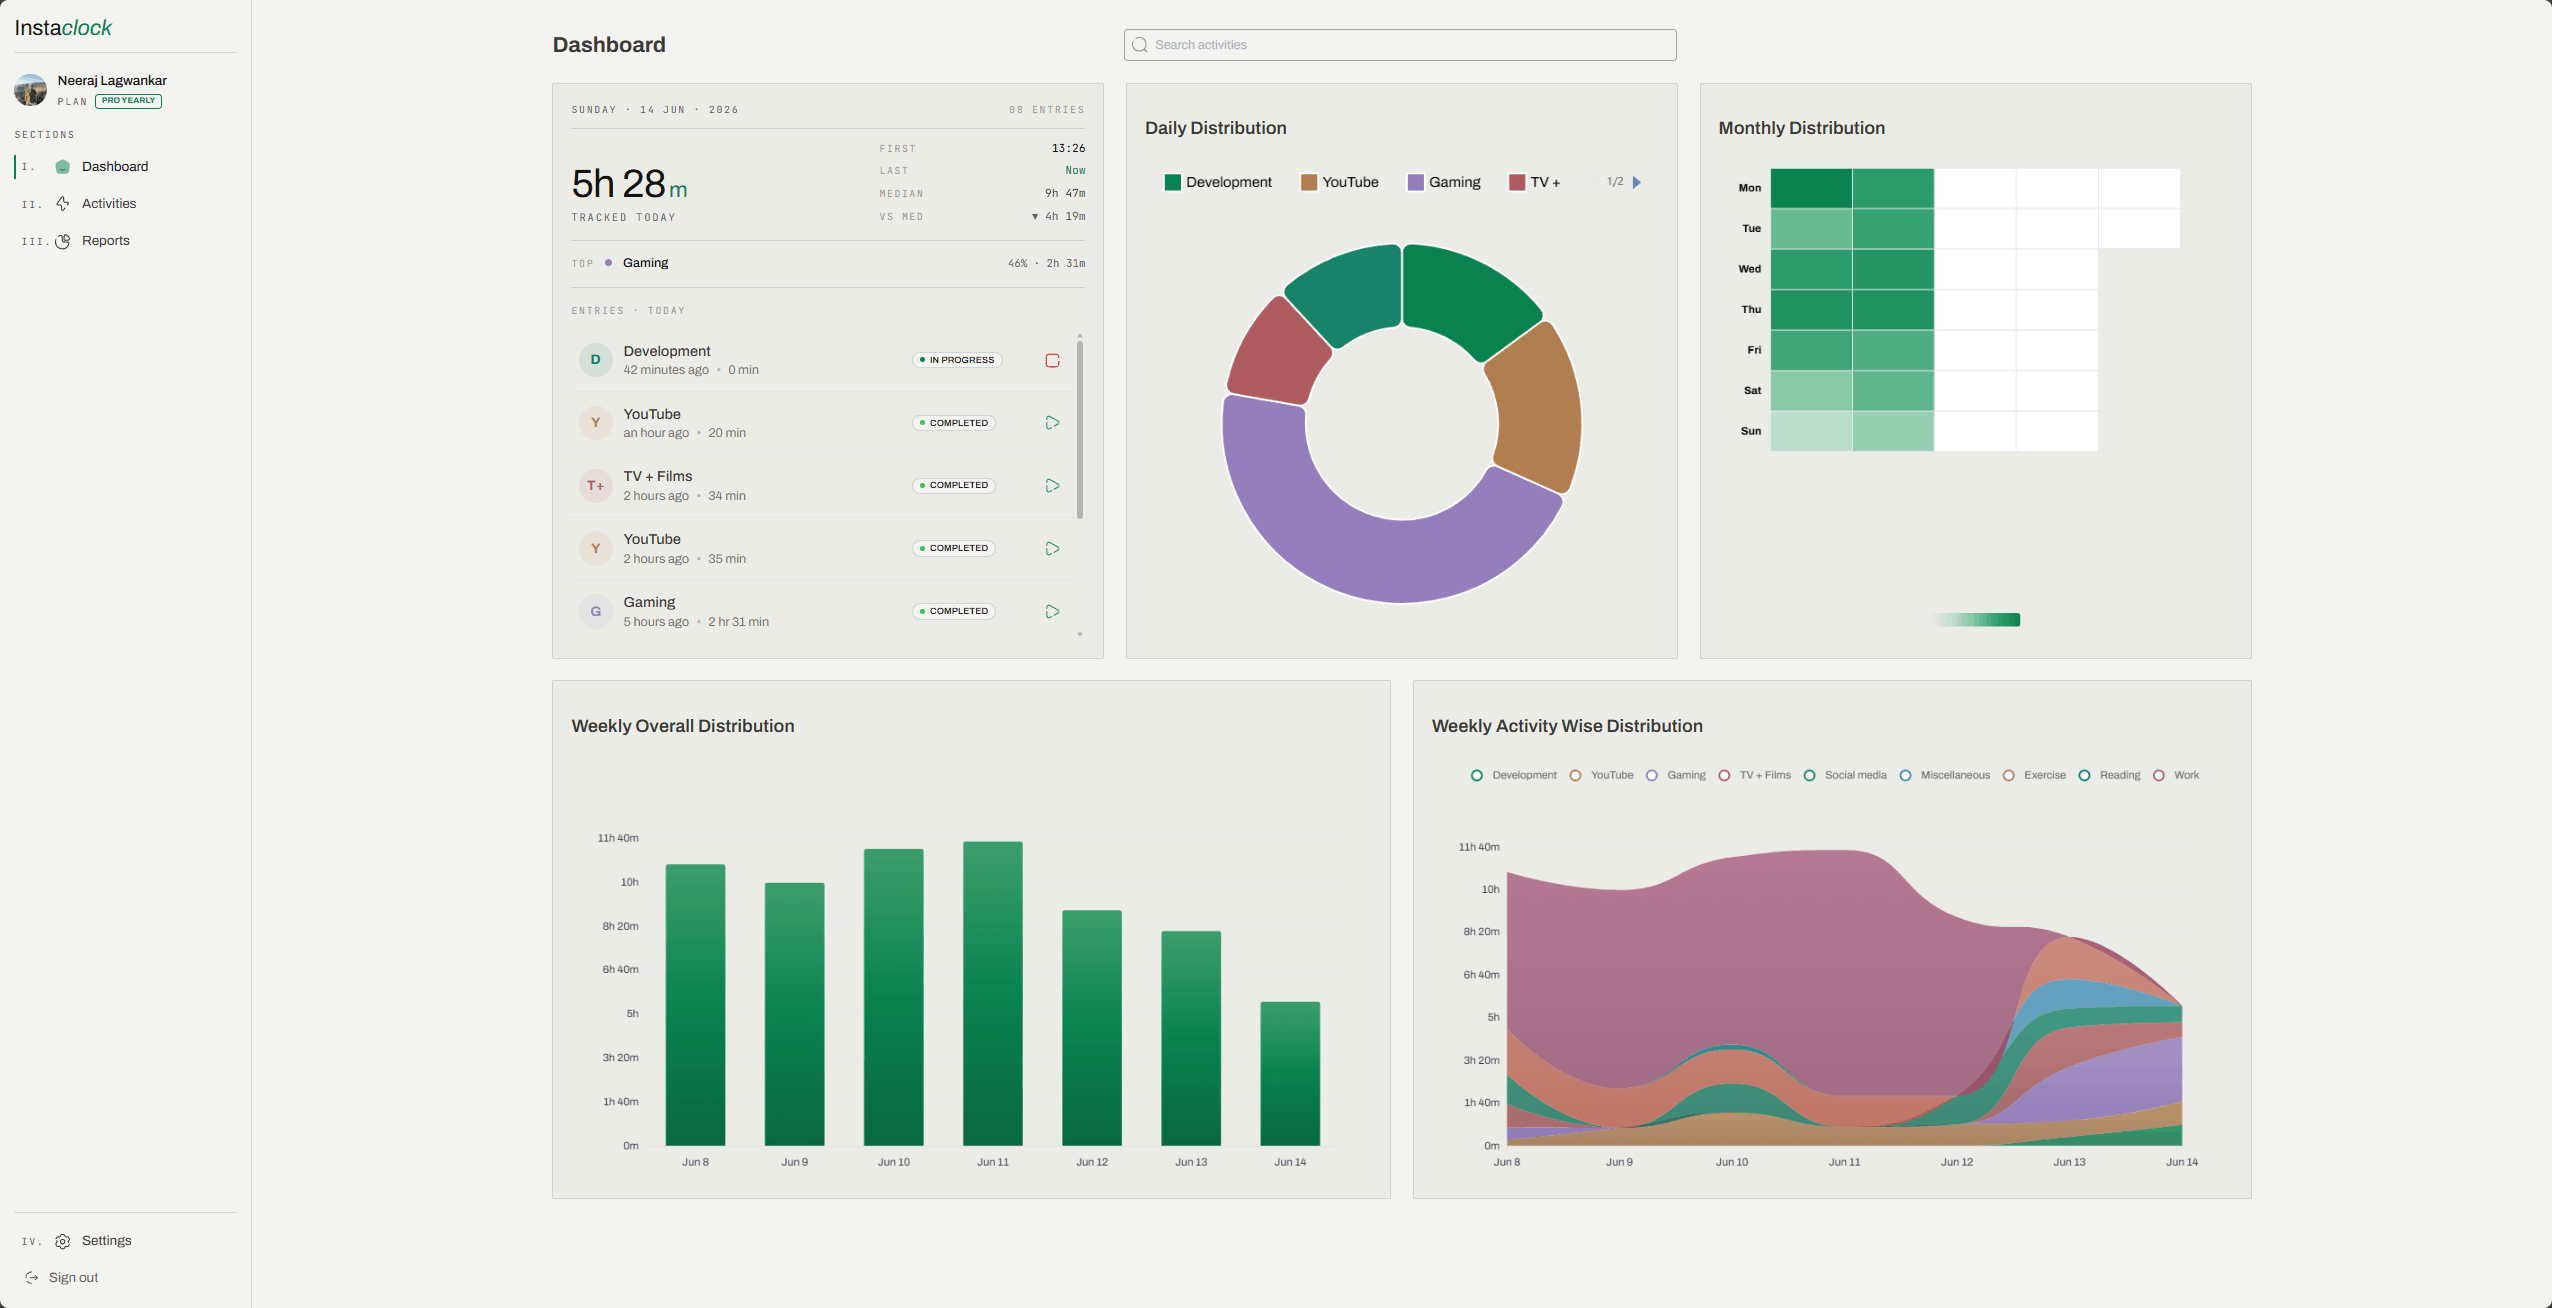
Task: Click the Development entry D avatar
Action: (595, 360)
